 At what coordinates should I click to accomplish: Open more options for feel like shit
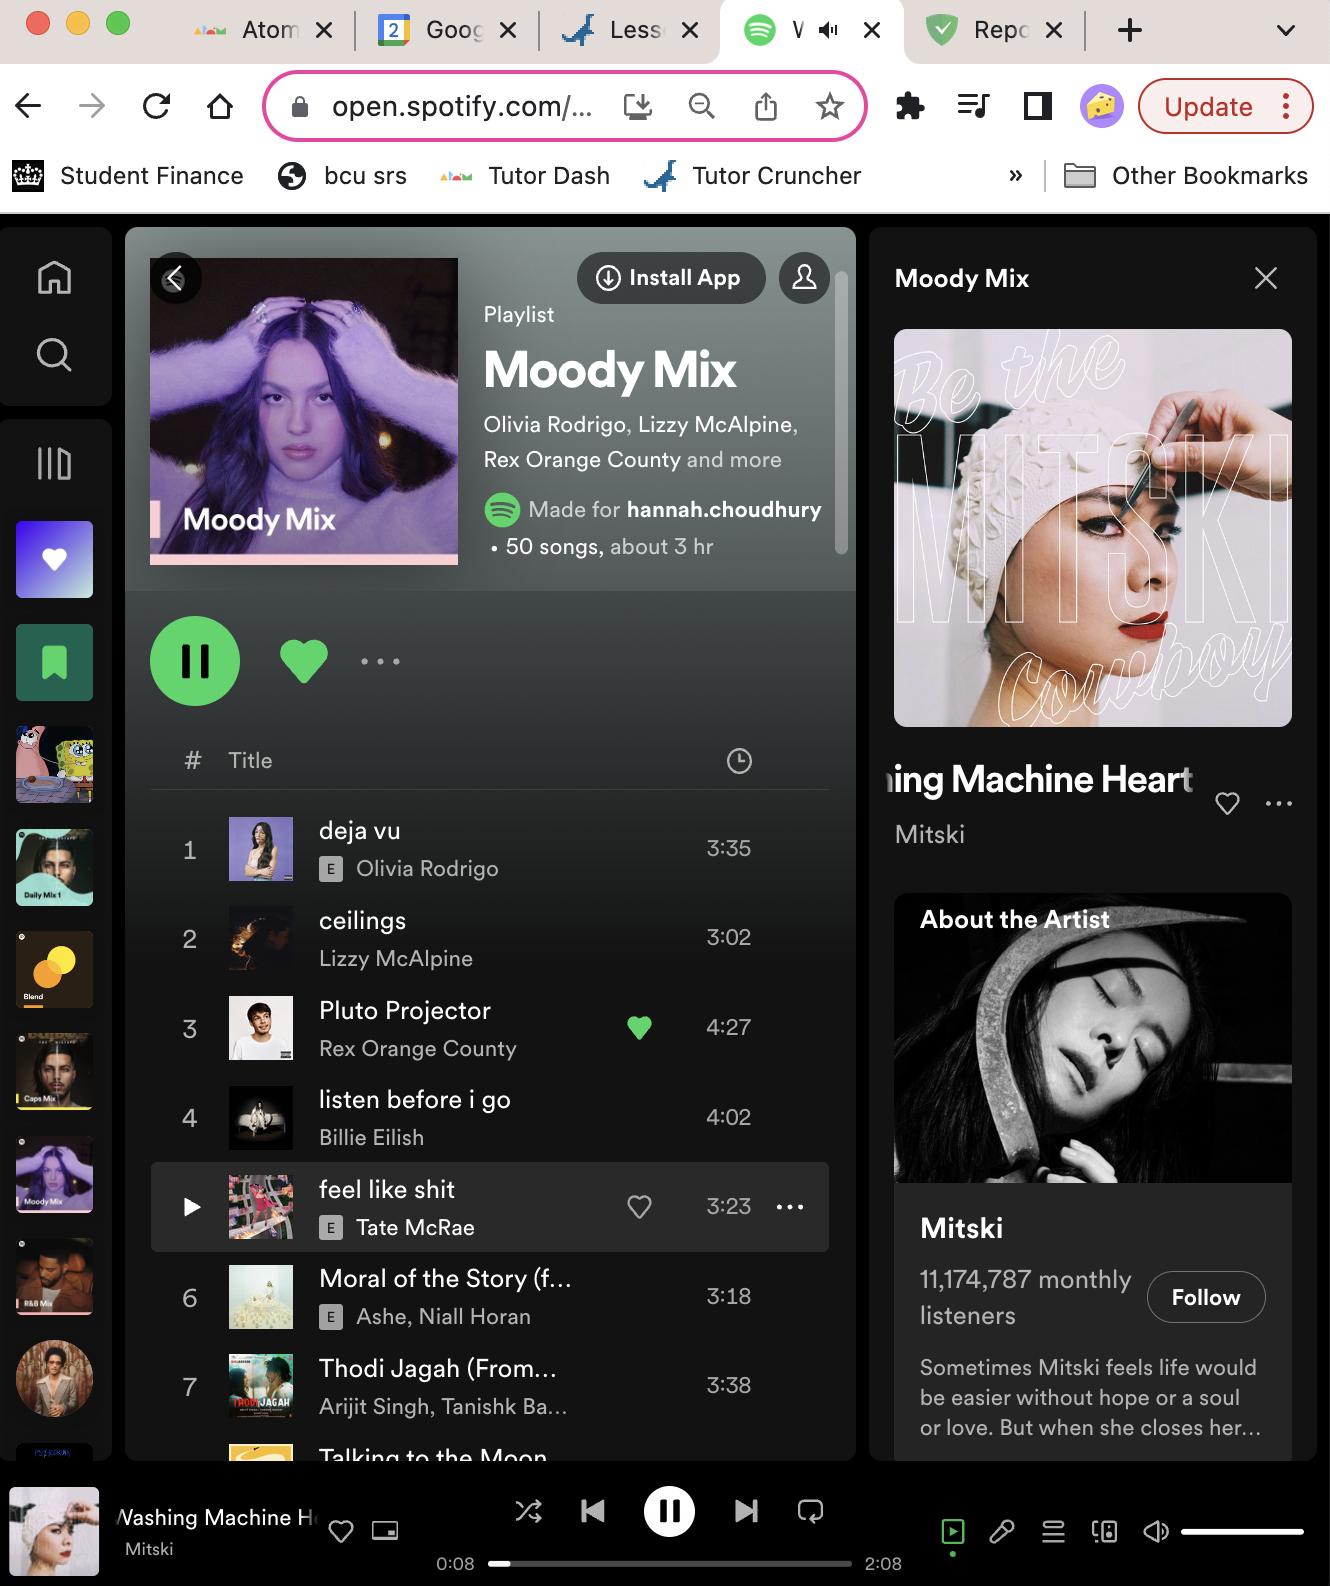coord(790,1207)
